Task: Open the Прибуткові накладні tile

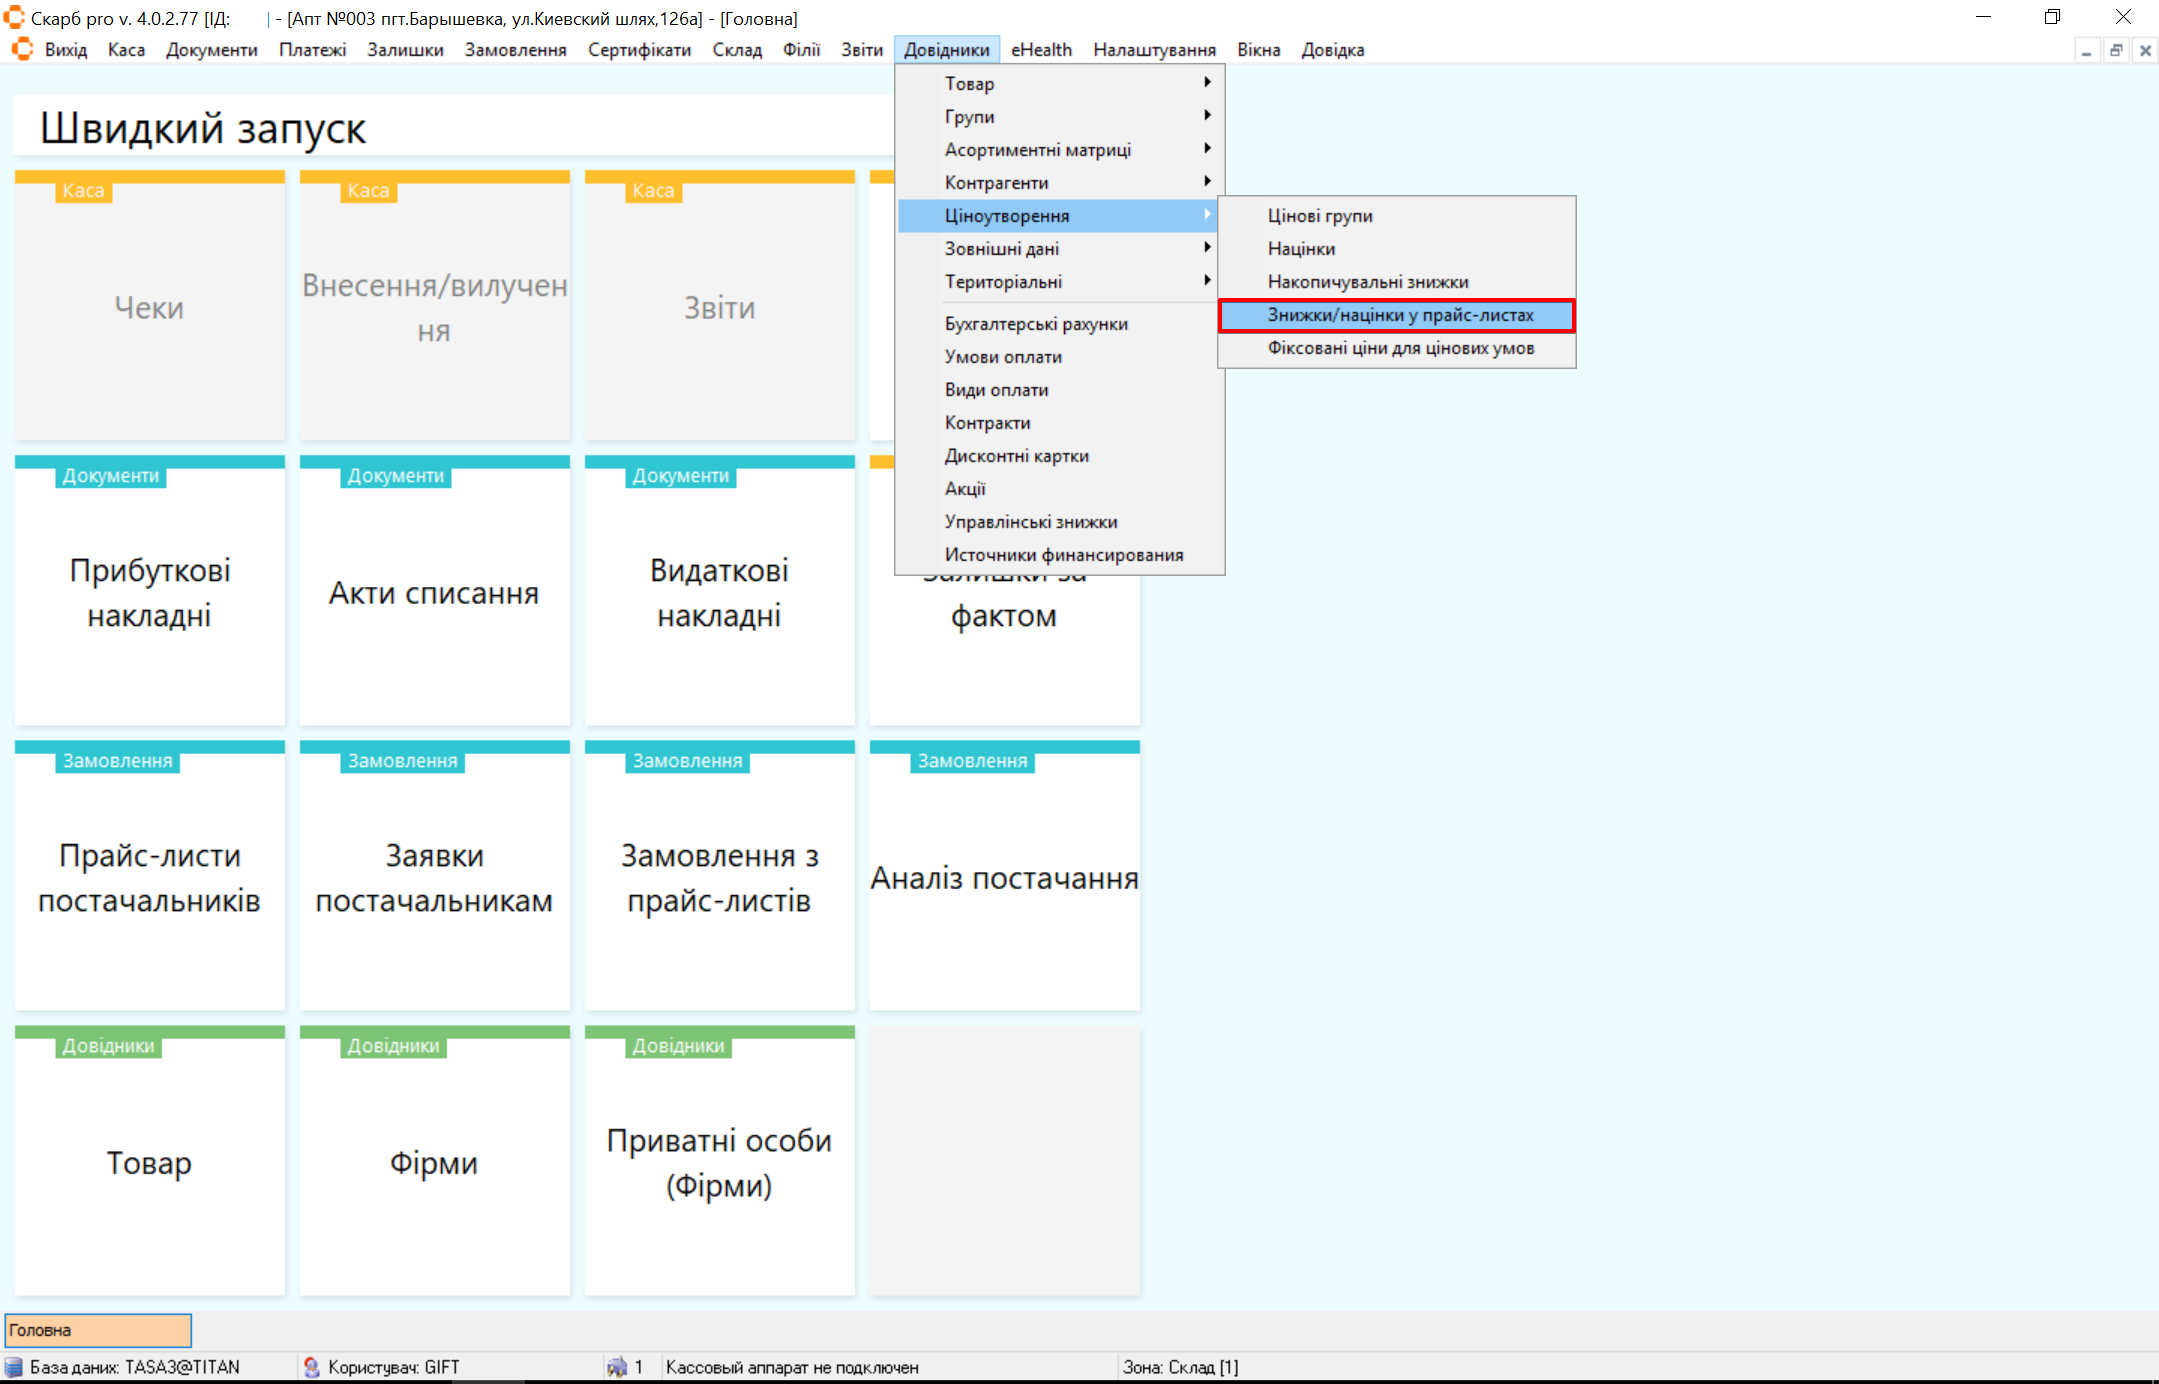Action: pyautogui.click(x=150, y=592)
